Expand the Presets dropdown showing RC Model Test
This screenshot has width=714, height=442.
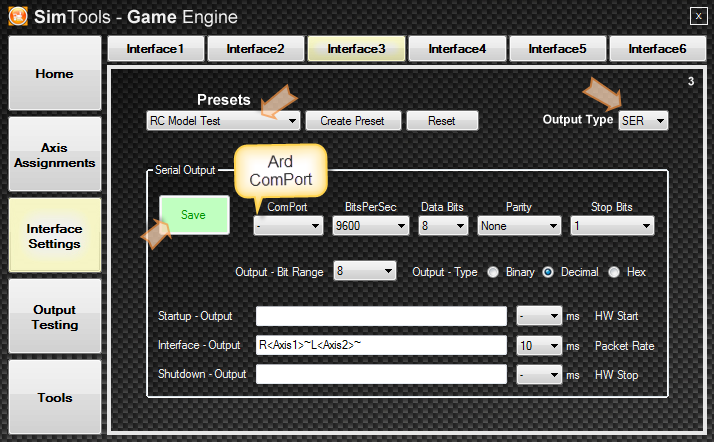(x=223, y=121)
